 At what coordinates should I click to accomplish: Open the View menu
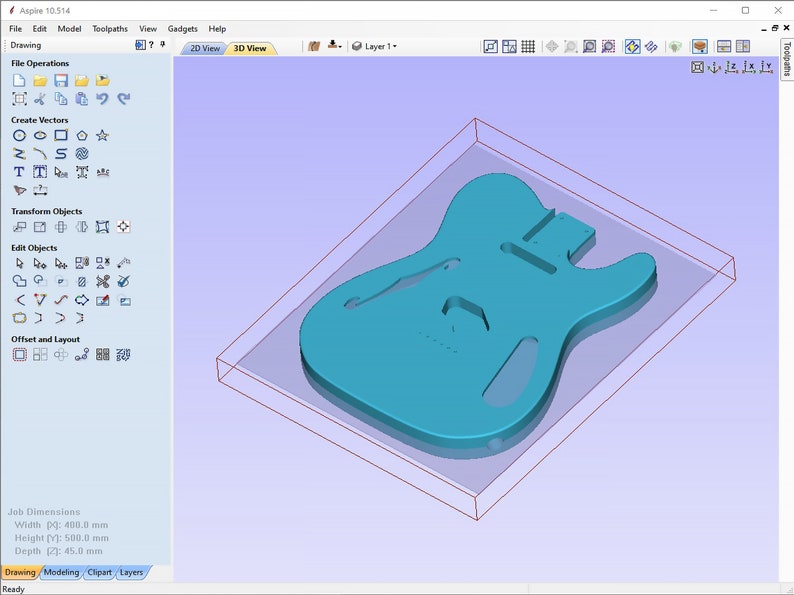(148, 29)
